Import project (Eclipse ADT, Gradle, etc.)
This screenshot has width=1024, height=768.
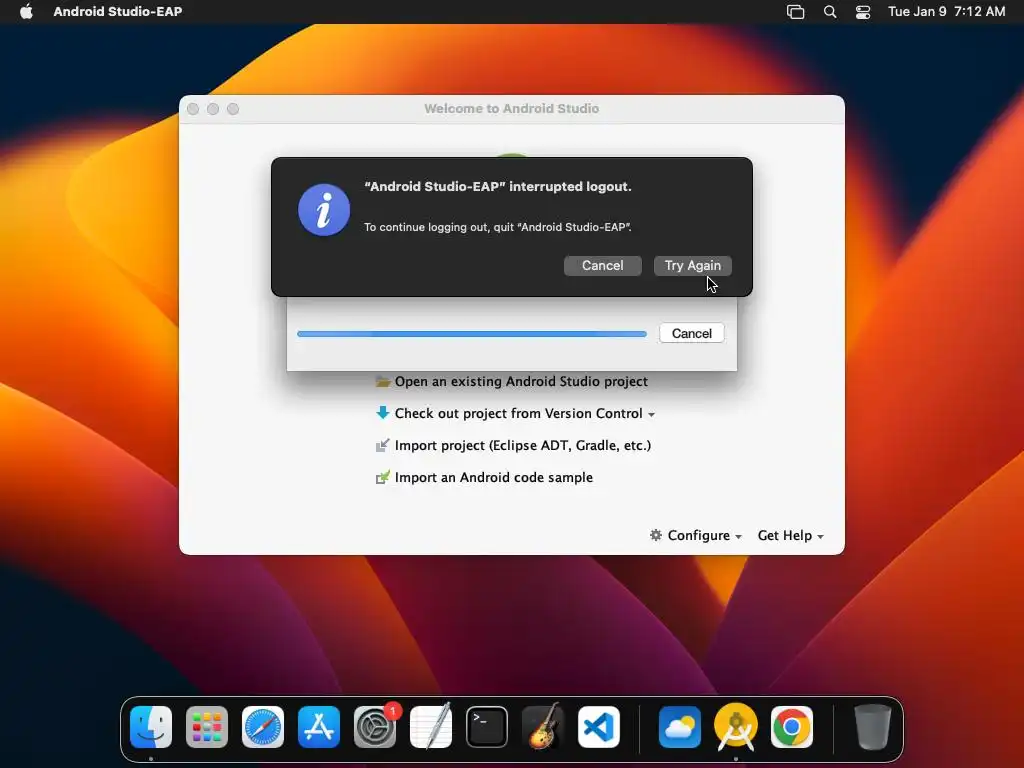tap(522, 445)
